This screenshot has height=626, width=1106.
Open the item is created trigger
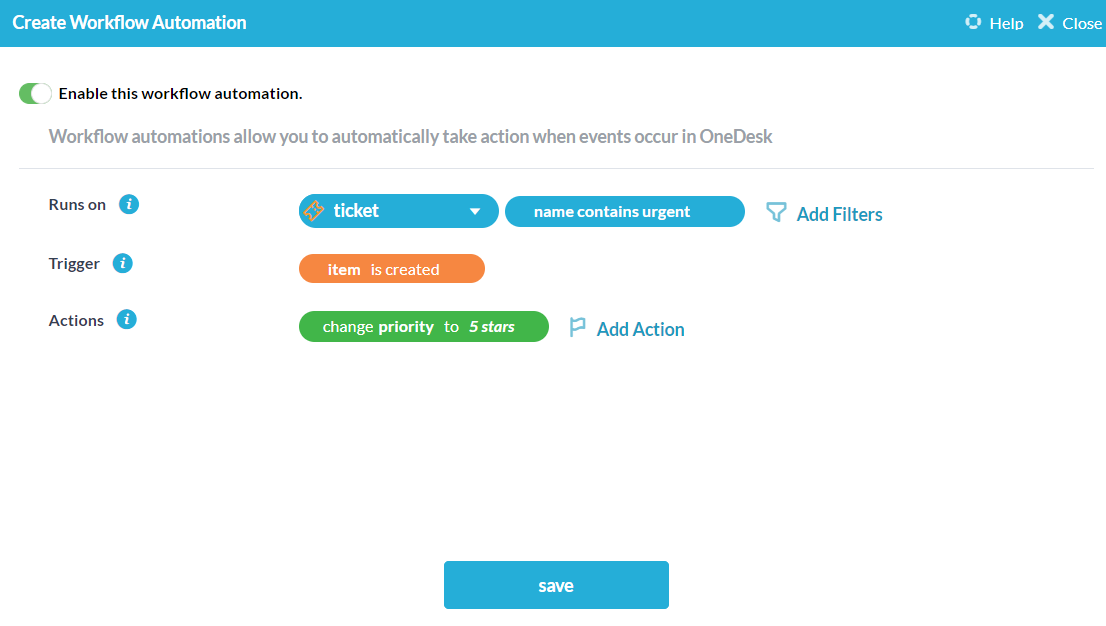click(391, 269)
